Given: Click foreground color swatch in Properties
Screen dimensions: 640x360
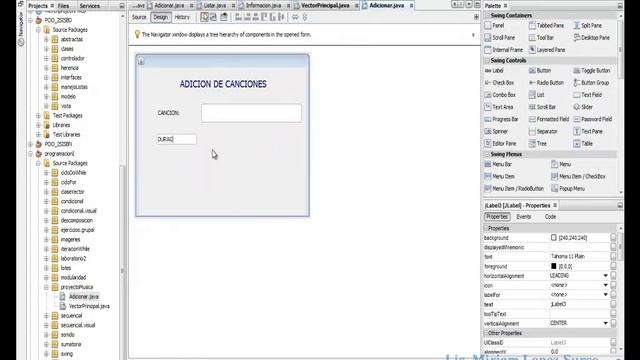Looking at the screenshot, I should coord(553,266).
